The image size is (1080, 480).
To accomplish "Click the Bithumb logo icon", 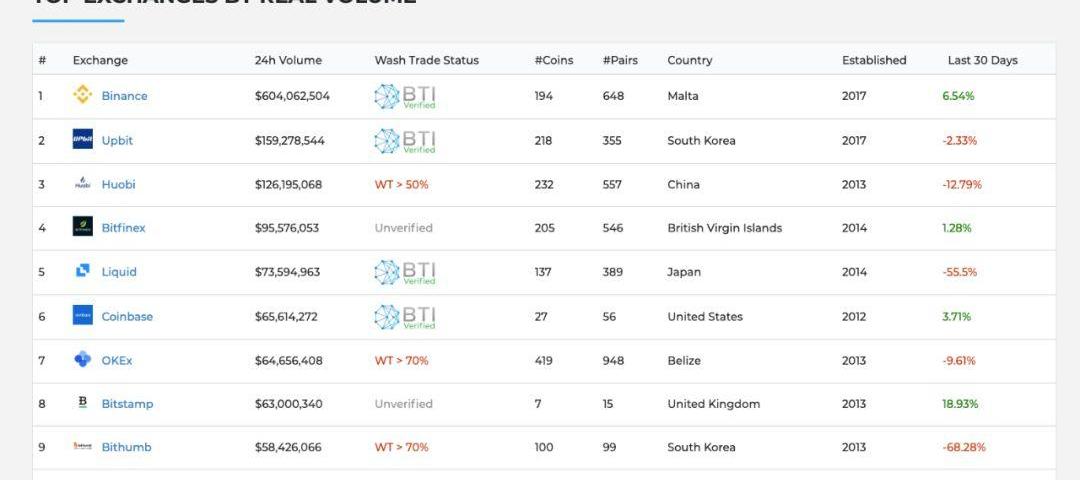I will click(83, 447).
